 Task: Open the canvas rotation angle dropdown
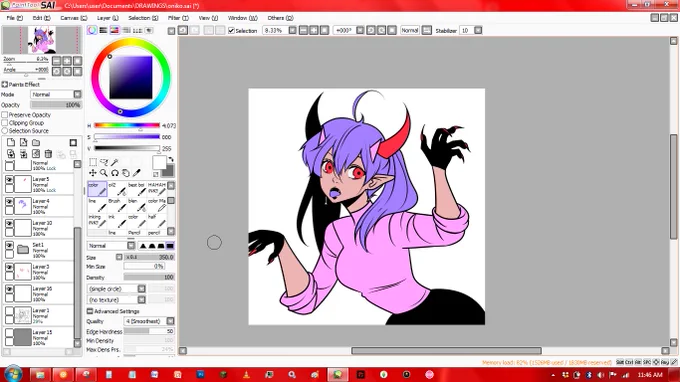click(360, 30)
